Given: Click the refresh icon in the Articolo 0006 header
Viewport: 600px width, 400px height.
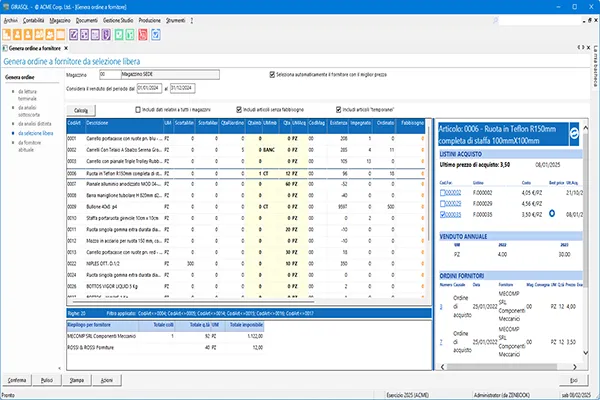Looking at the screenshot, I should tap(574, 134).
